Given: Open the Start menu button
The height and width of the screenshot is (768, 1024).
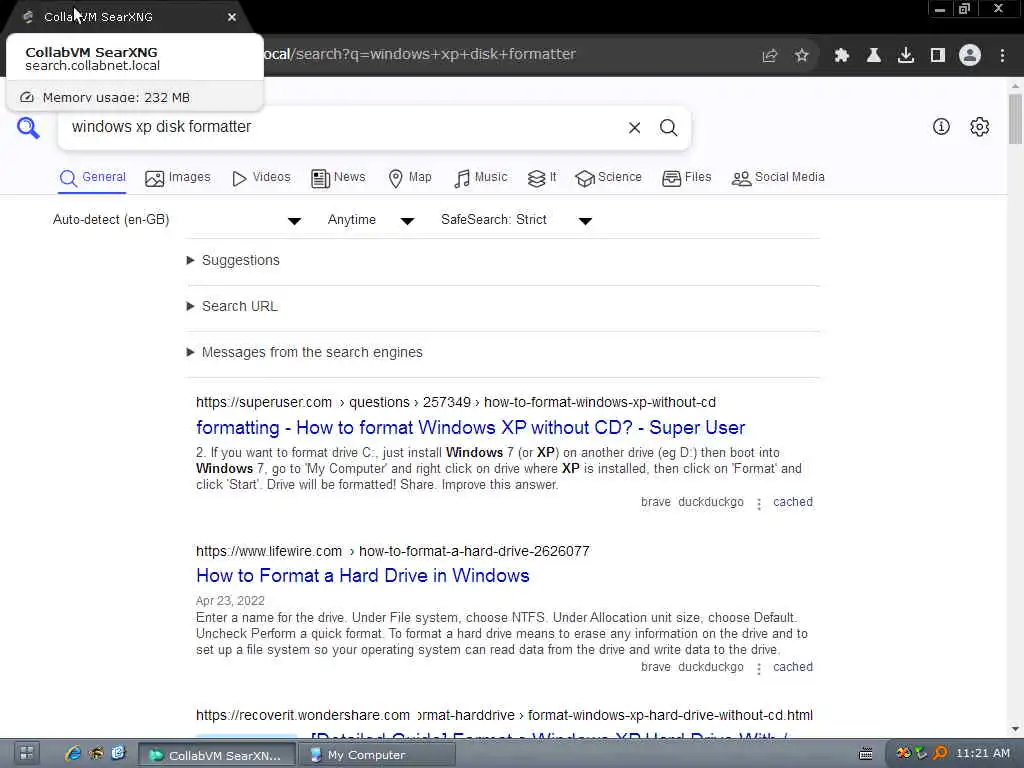Looking at the screenshot, I should pos(26,754).
